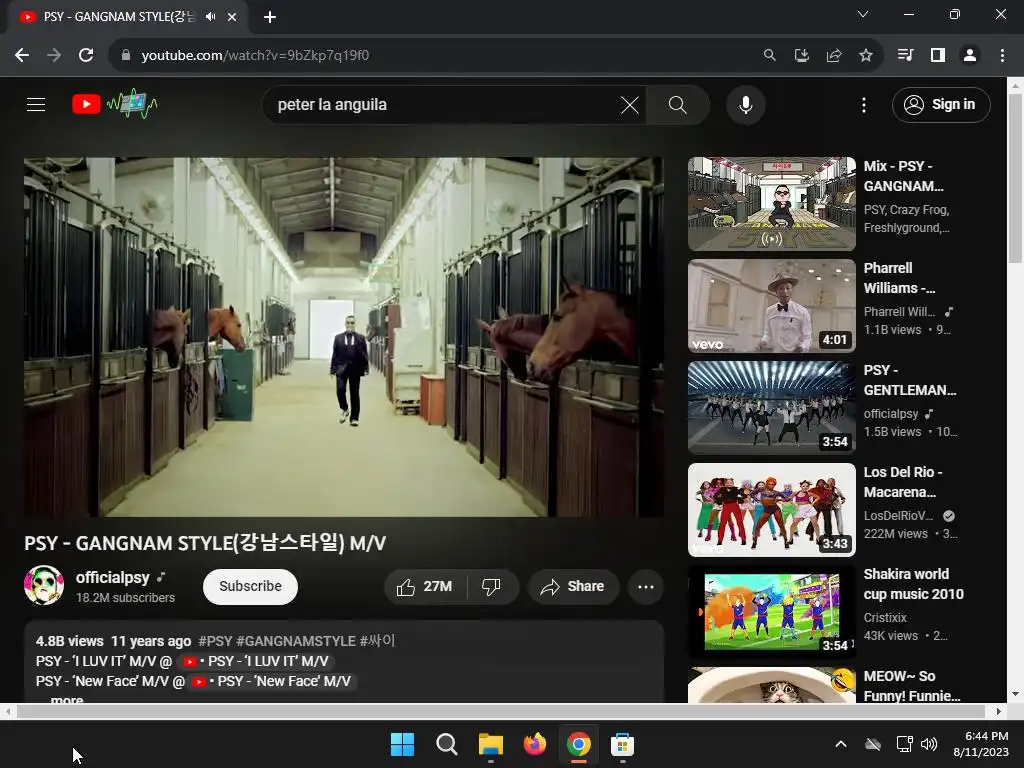Click the main video player
Viewport: 1024px width, 768px height.
[x=344, y=337]
